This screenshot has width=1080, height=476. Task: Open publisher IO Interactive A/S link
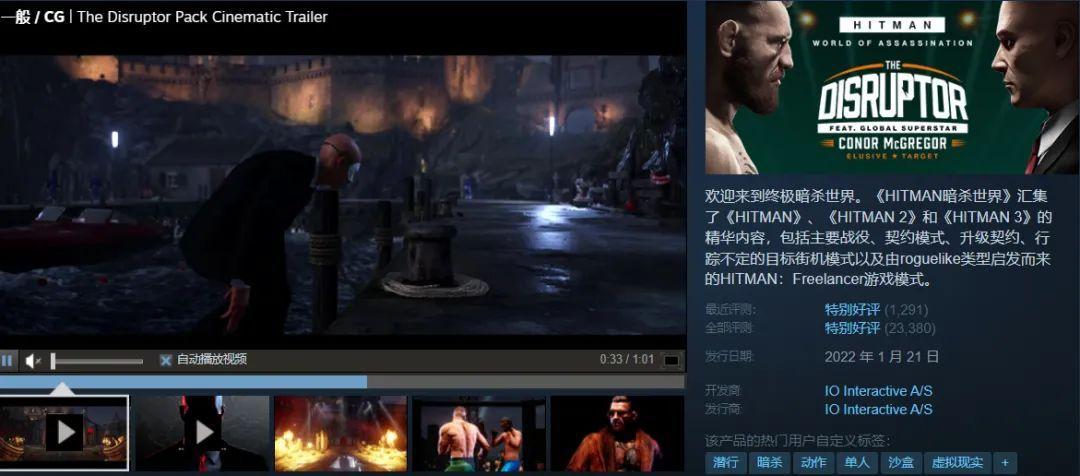[x=878, y=409]
